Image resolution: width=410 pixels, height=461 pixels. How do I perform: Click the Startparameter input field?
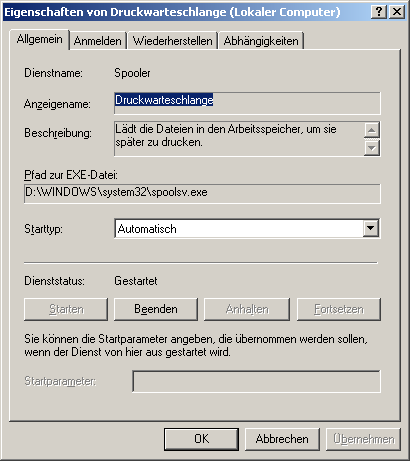click(x=256, y=381)
